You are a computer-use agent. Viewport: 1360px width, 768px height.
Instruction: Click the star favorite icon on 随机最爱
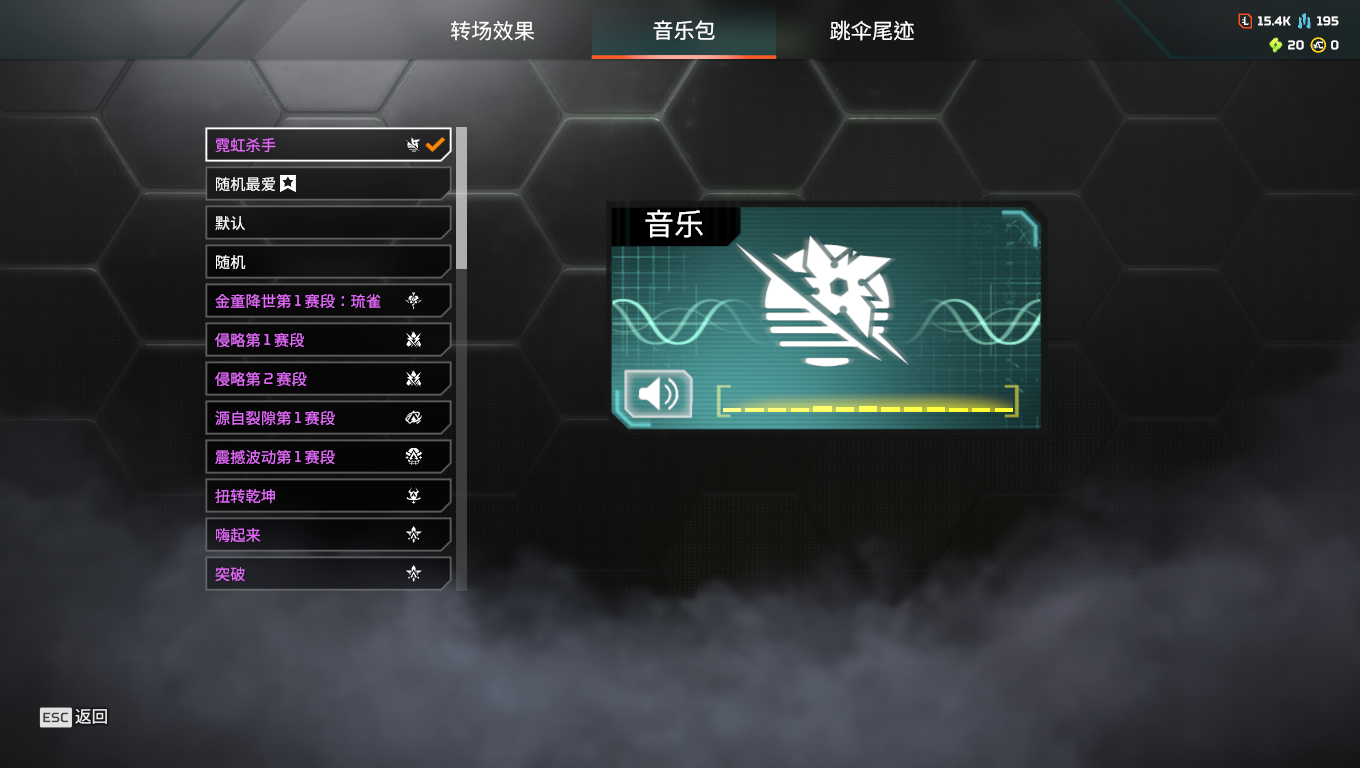click(x=288, y=183)
